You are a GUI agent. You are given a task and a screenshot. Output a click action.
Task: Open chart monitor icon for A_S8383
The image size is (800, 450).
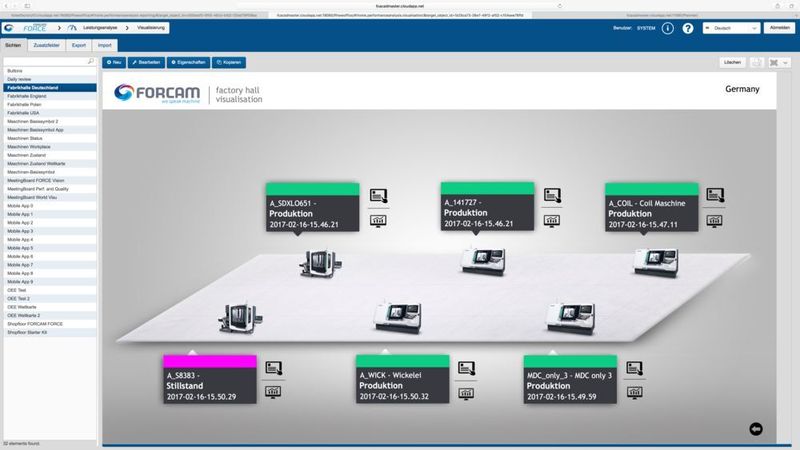pos(272,392)
